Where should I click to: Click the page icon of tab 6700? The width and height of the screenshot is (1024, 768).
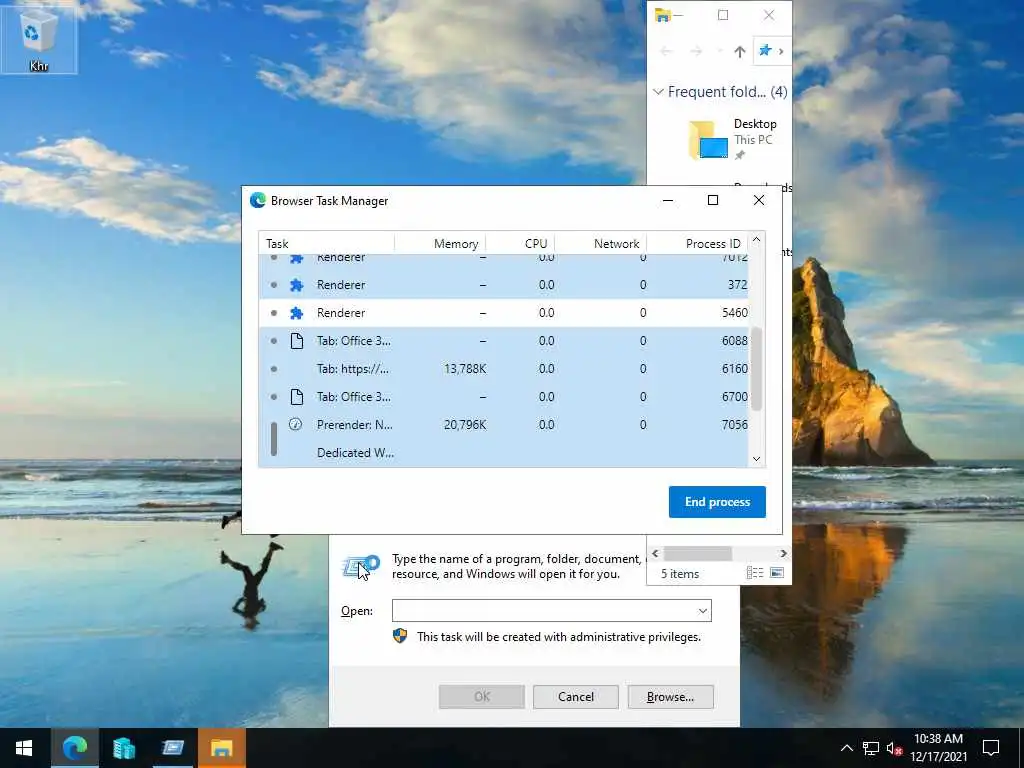(296, 397)
